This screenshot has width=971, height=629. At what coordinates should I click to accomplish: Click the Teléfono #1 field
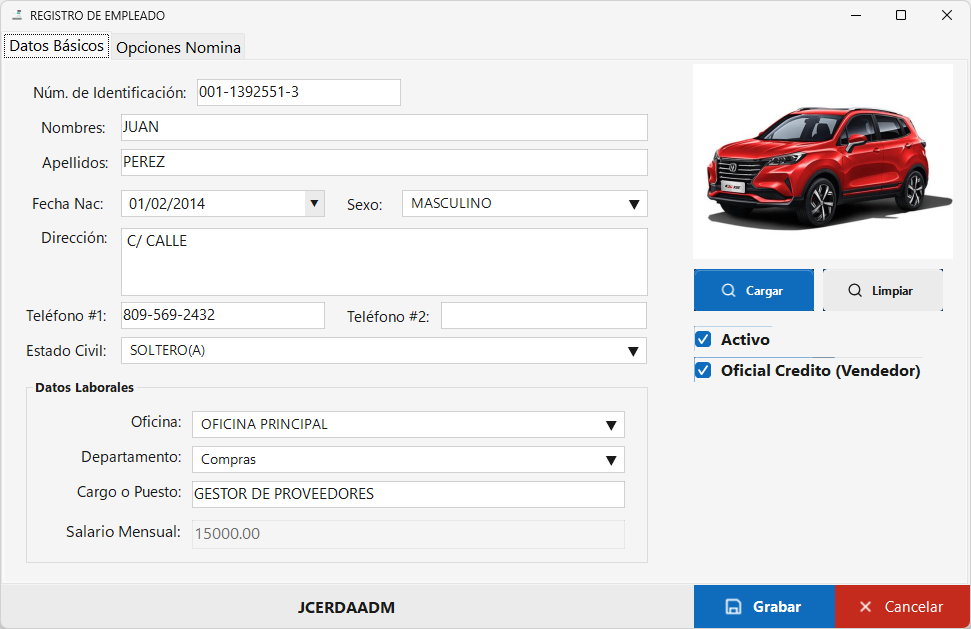point(222,315)
